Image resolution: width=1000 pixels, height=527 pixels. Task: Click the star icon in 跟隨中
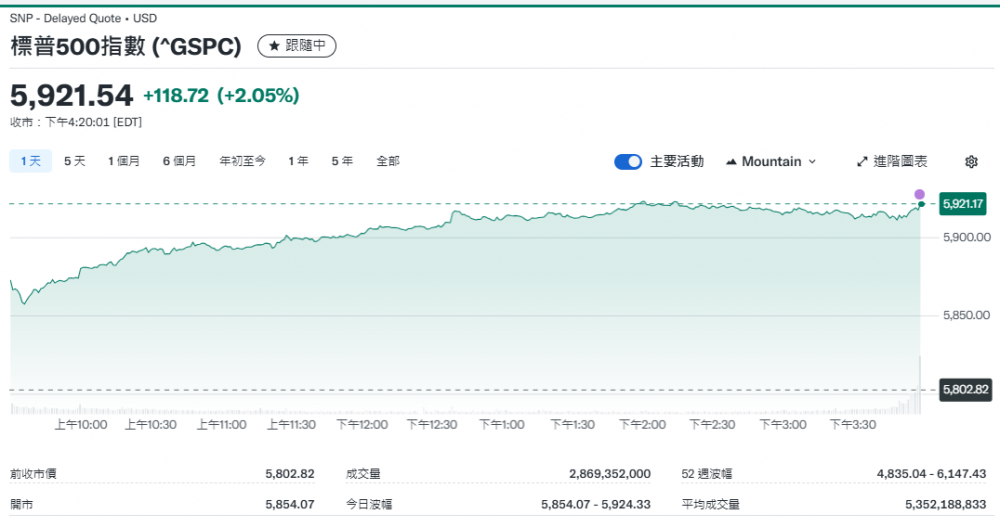(274, 46)
